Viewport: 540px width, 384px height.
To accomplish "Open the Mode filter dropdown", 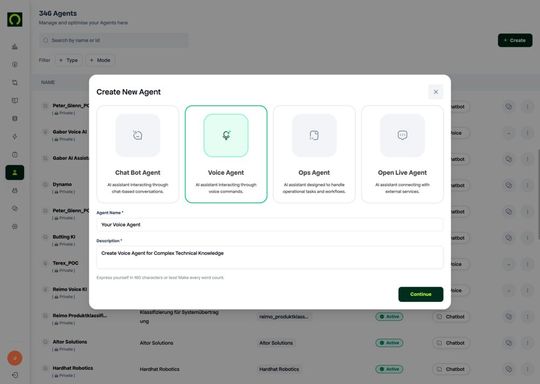I will [100, 60].
